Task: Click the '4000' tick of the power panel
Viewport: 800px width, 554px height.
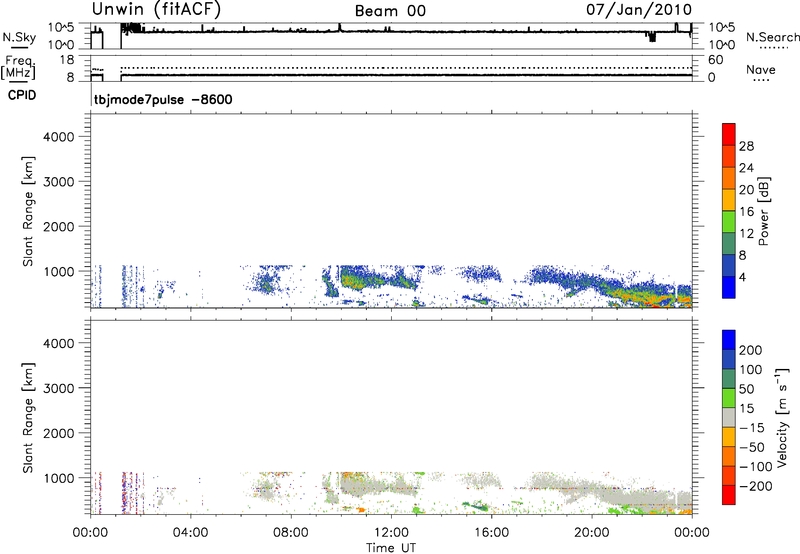Action: pos(58,137)
